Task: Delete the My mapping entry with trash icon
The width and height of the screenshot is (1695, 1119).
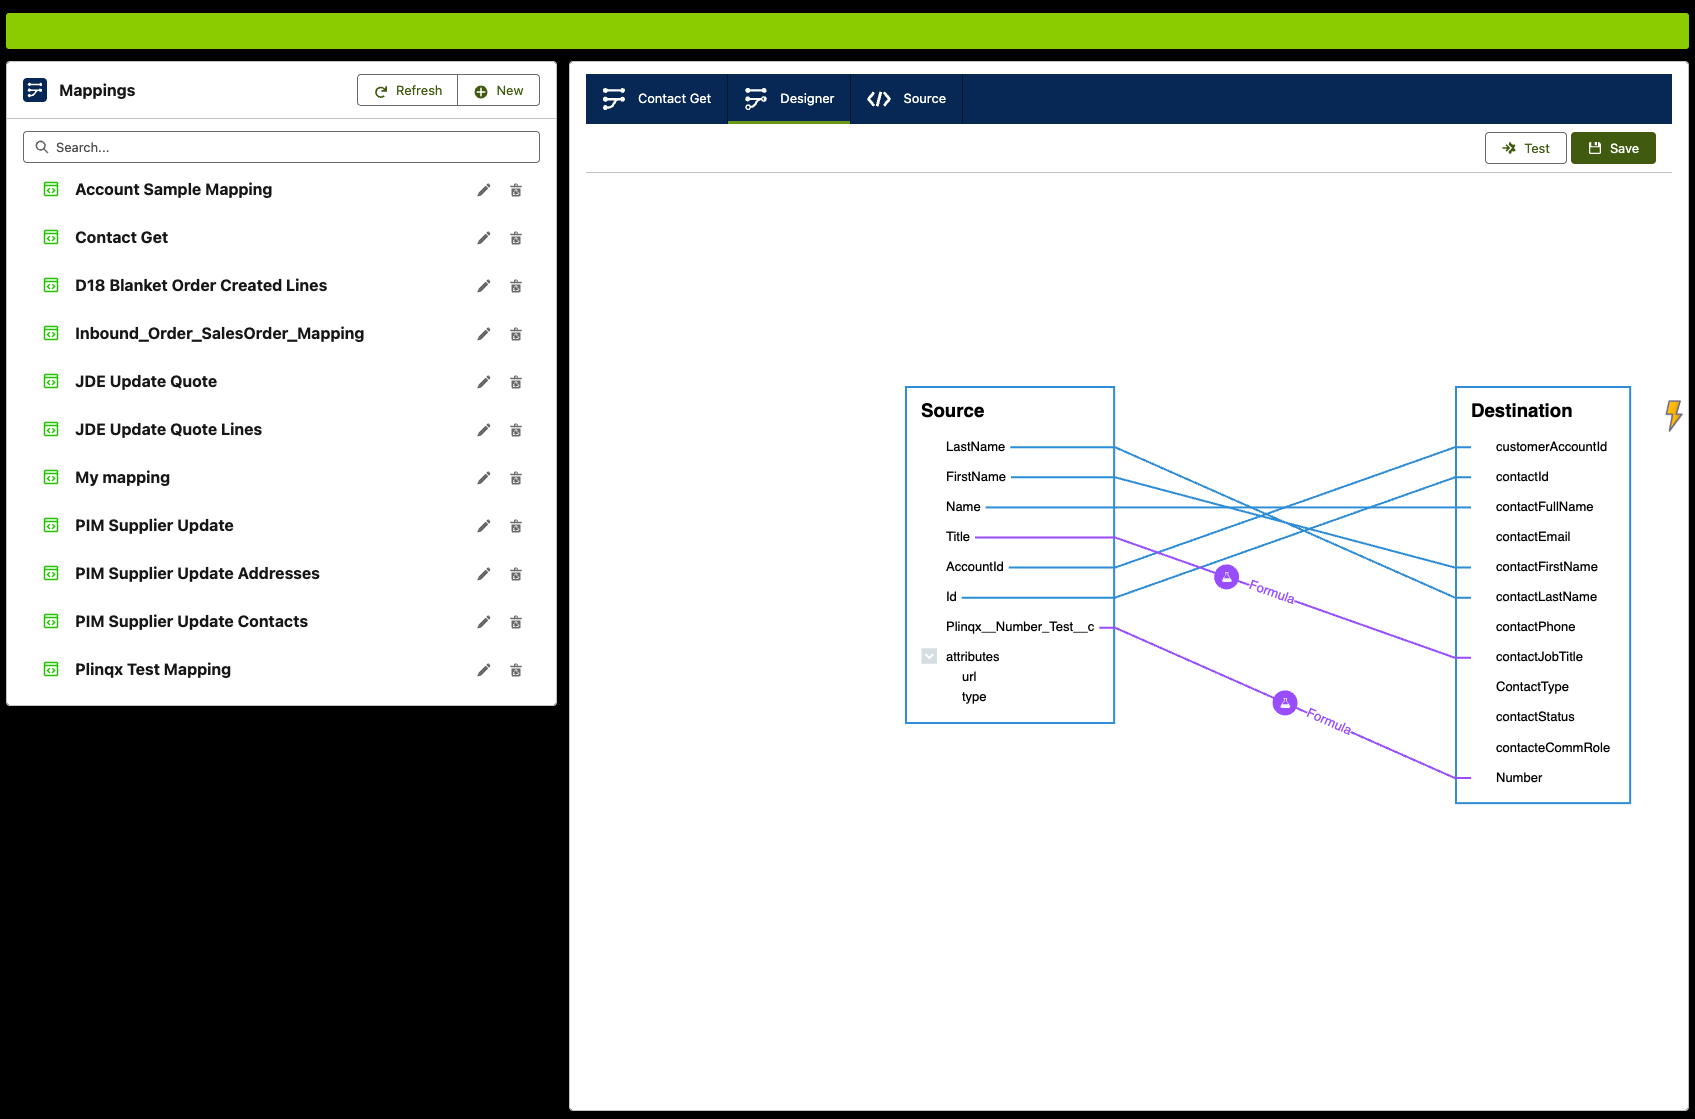Action: [x=516, y=478]
